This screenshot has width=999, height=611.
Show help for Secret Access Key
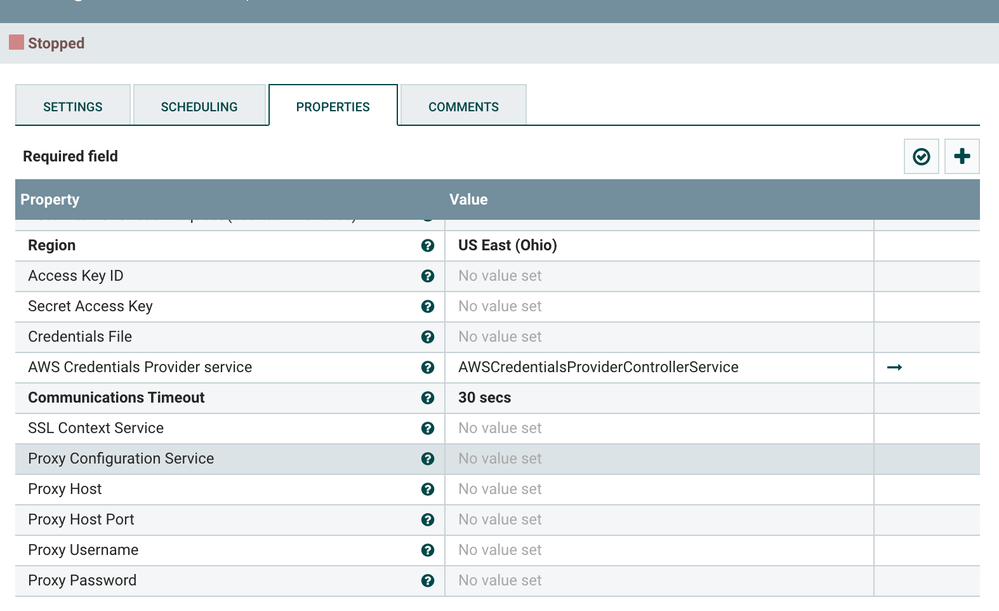[428, 306]
